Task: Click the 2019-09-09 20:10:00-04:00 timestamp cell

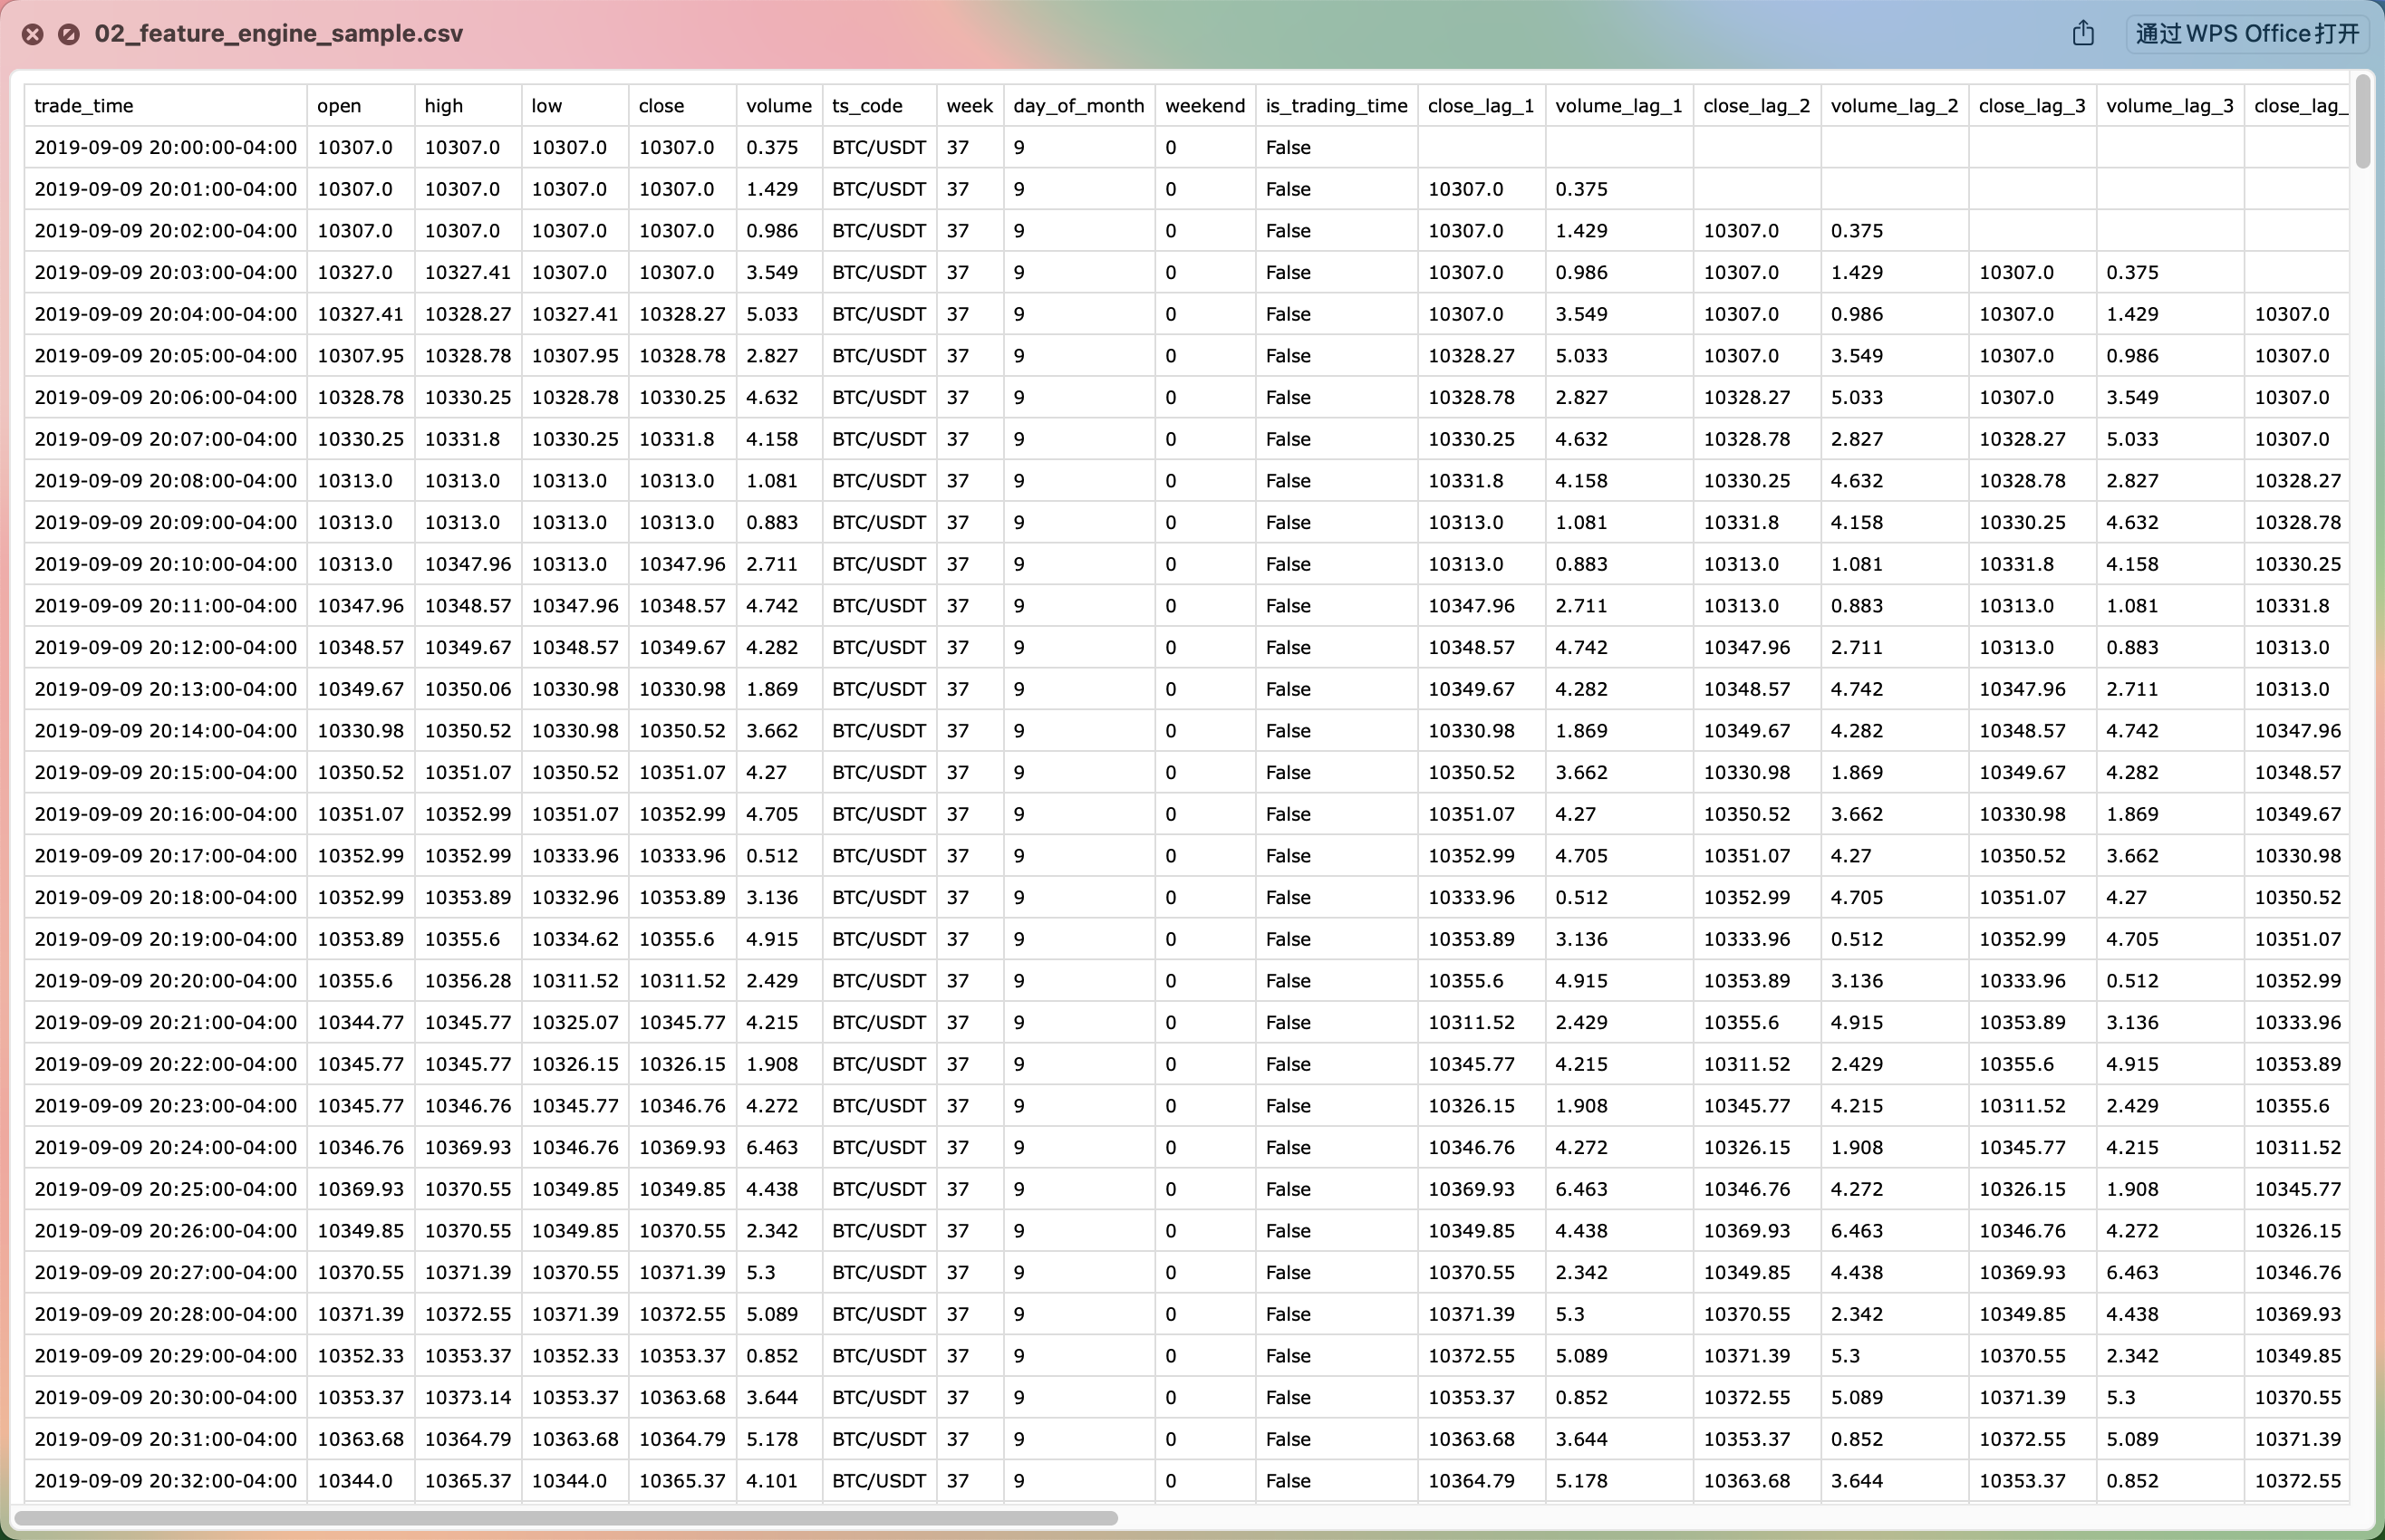Action: (x=166, y=564)
